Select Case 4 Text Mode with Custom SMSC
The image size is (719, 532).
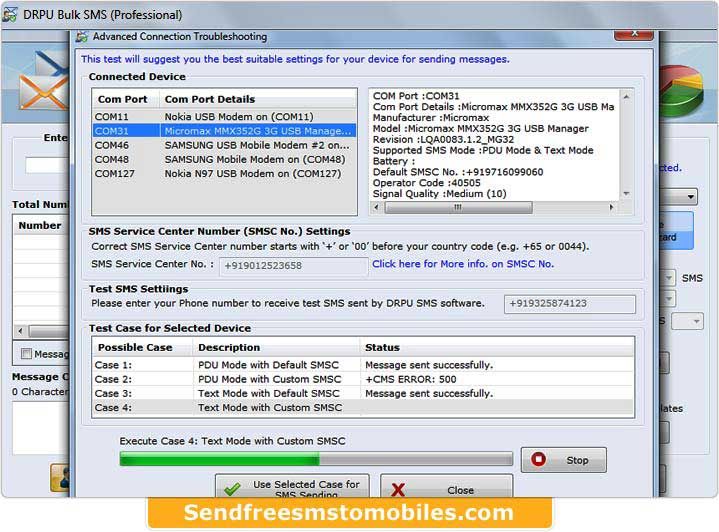click(x=363, y=408)
